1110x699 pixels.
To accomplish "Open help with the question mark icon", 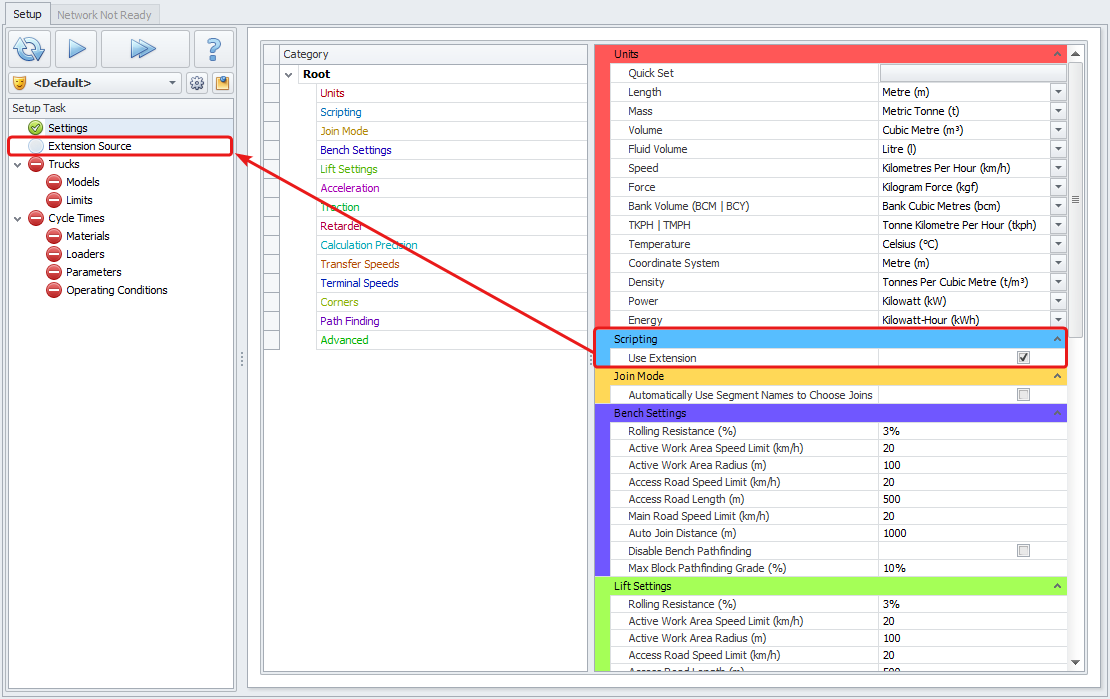I will (x=213, y=49).
